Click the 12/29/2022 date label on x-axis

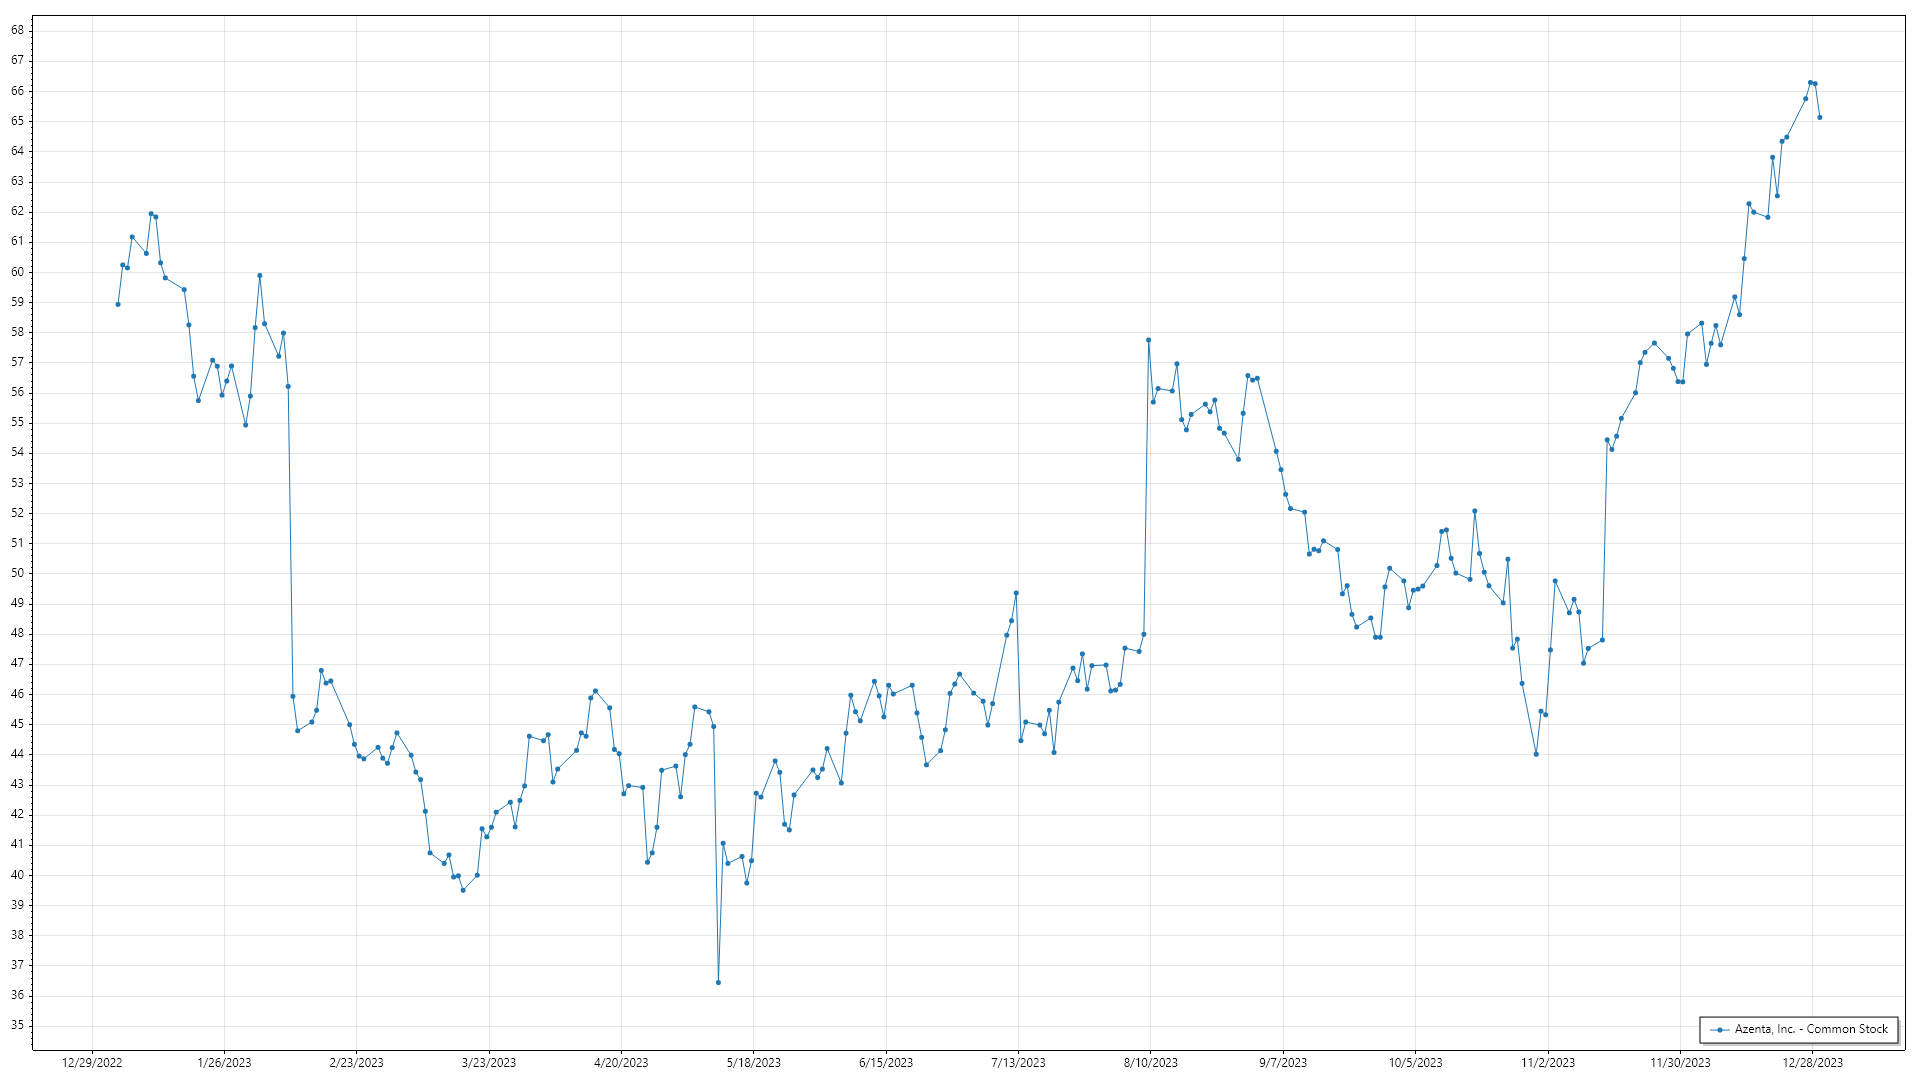(92, 1062)
